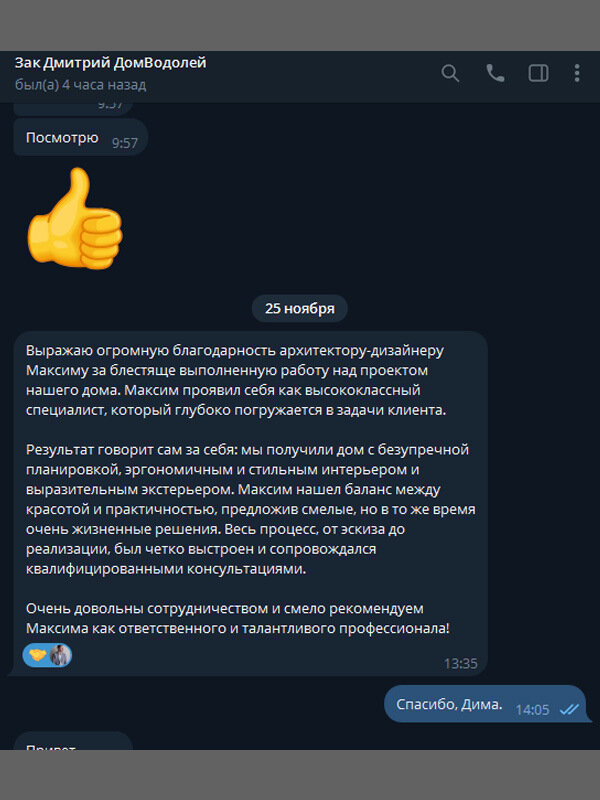Toggle the side info panel
The image size is (600, 800).
[x=538, y=73]
